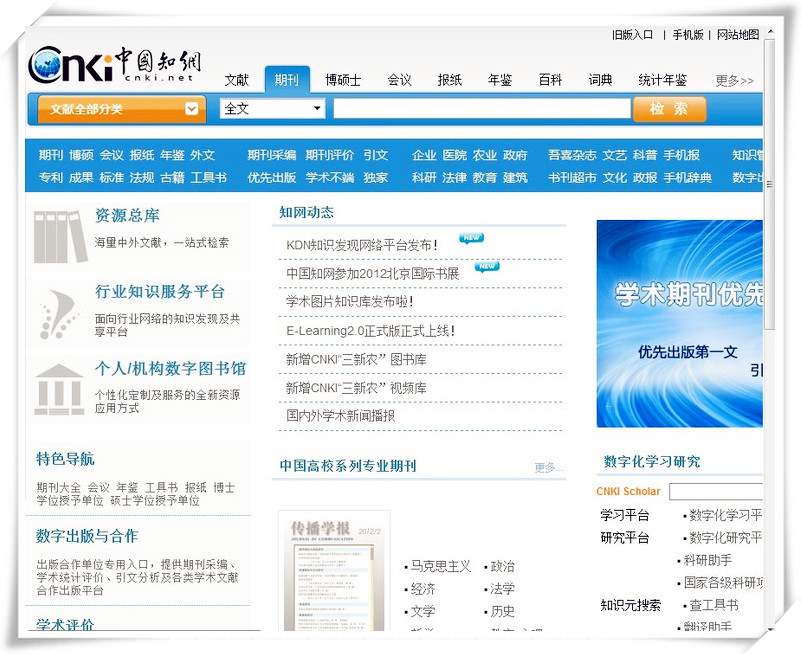Click 法律 in the blue navigation bar

pos(455,177)
